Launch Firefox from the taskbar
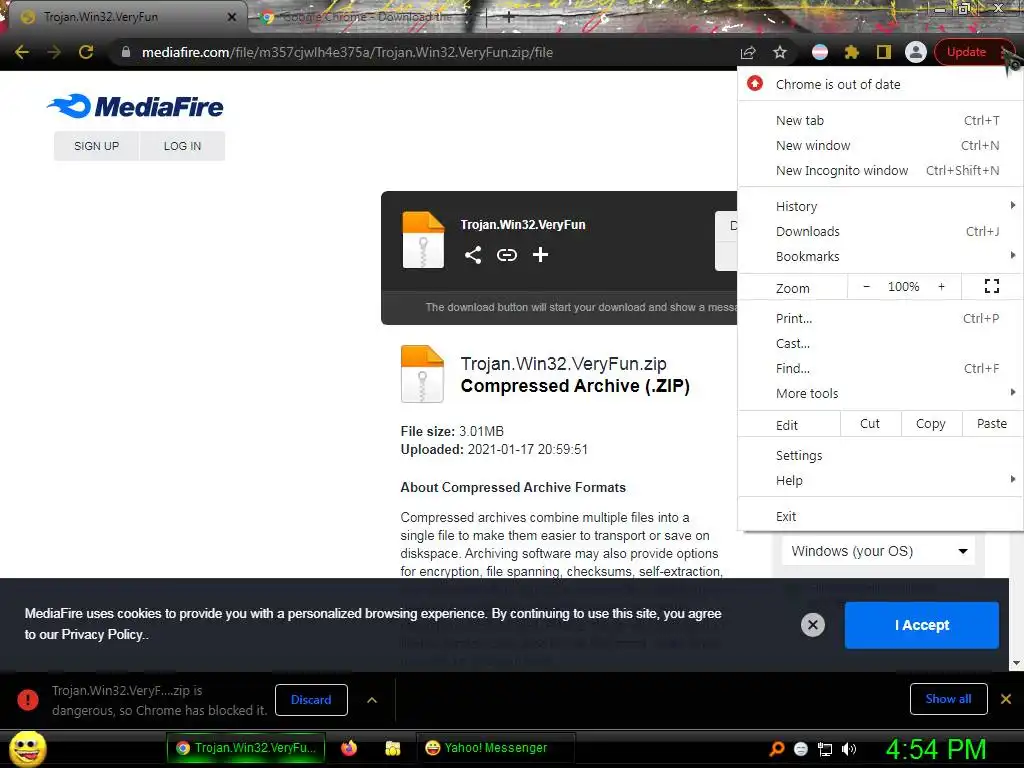 (x=349, y=748)
